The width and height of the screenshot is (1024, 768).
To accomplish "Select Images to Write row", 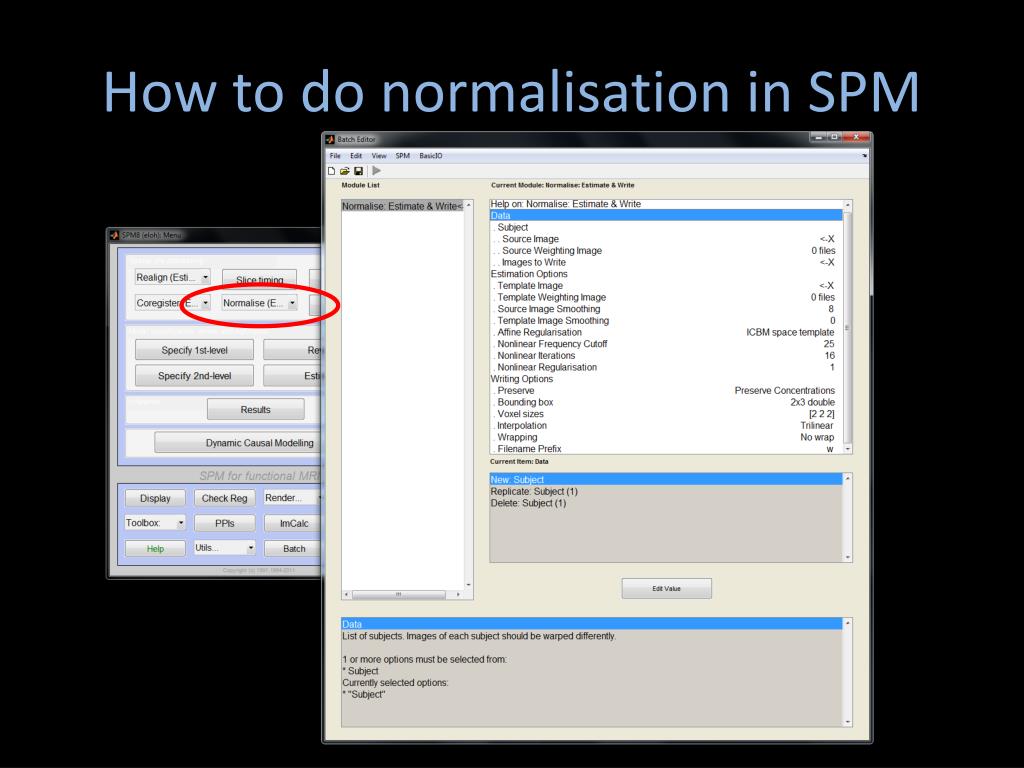I will 666,263.
